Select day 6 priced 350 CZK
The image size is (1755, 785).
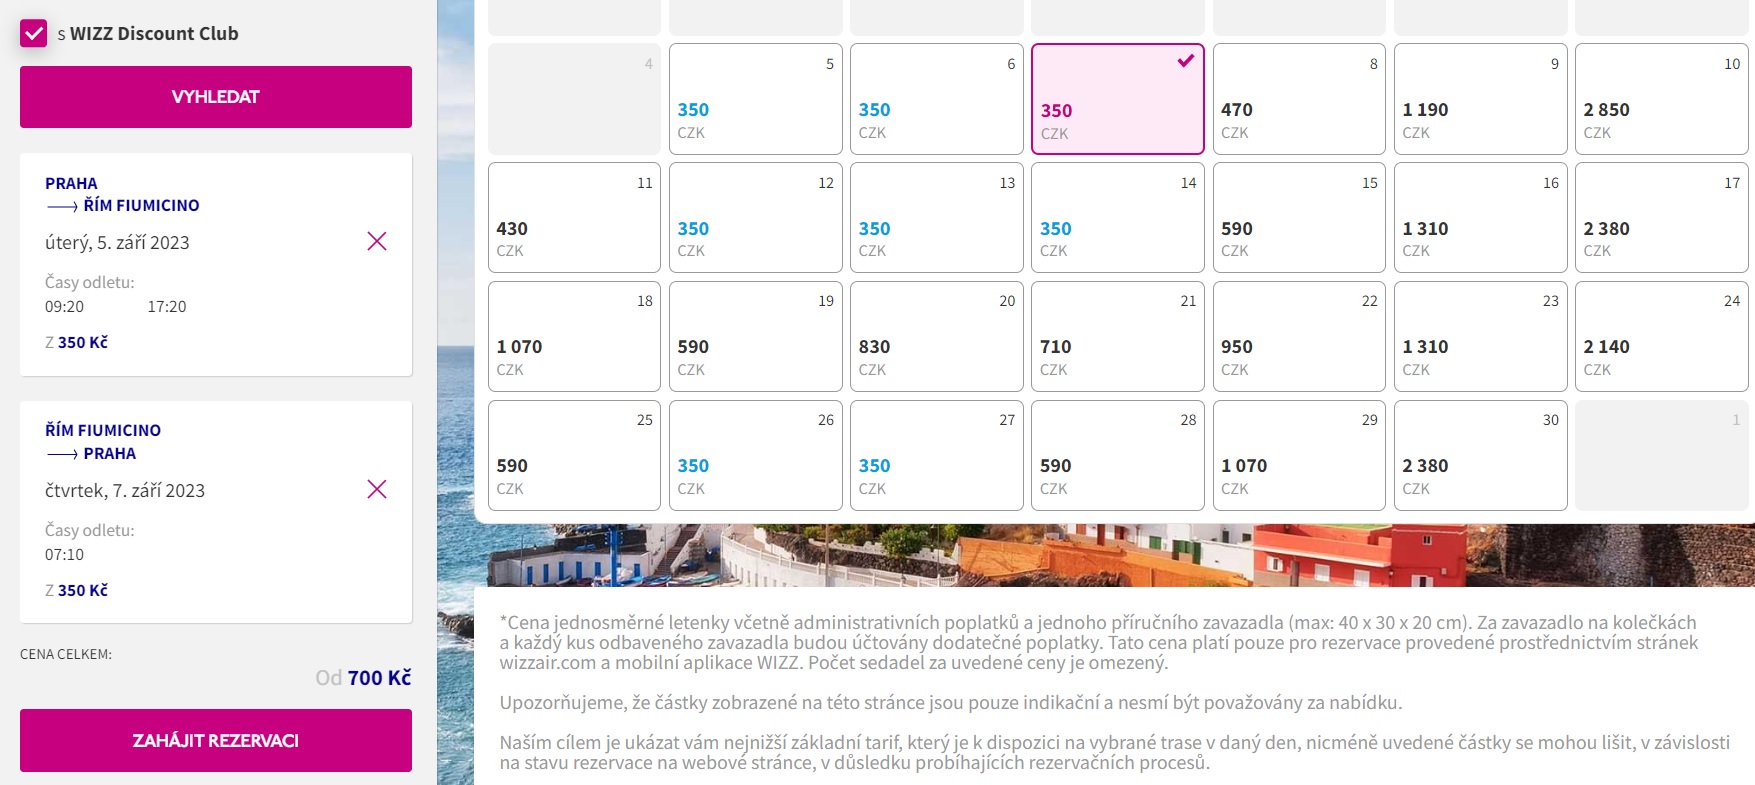[x=937, y=99]
